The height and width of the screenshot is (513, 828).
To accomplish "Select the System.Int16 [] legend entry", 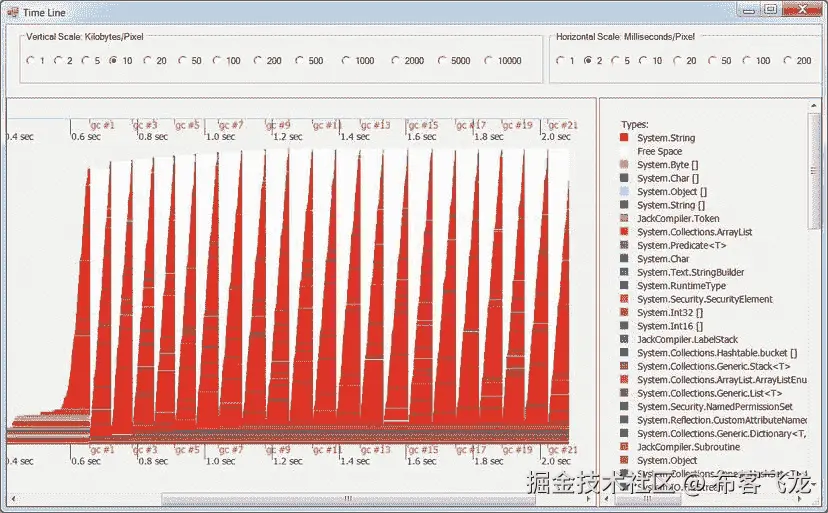I will 670,326.
